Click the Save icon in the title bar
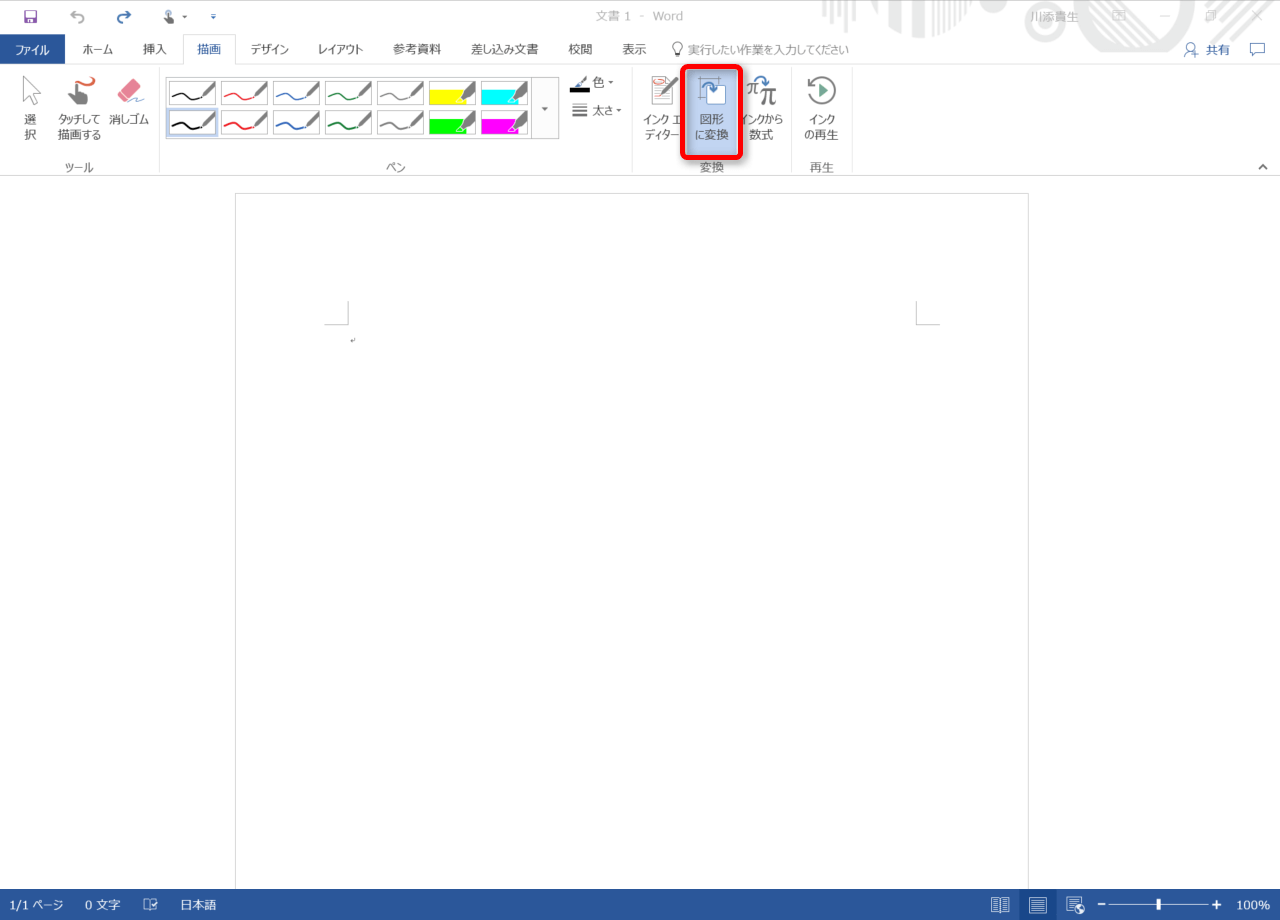Image resolution: width=1280 pixels, height=920 pixels. (x=30, y=16)
